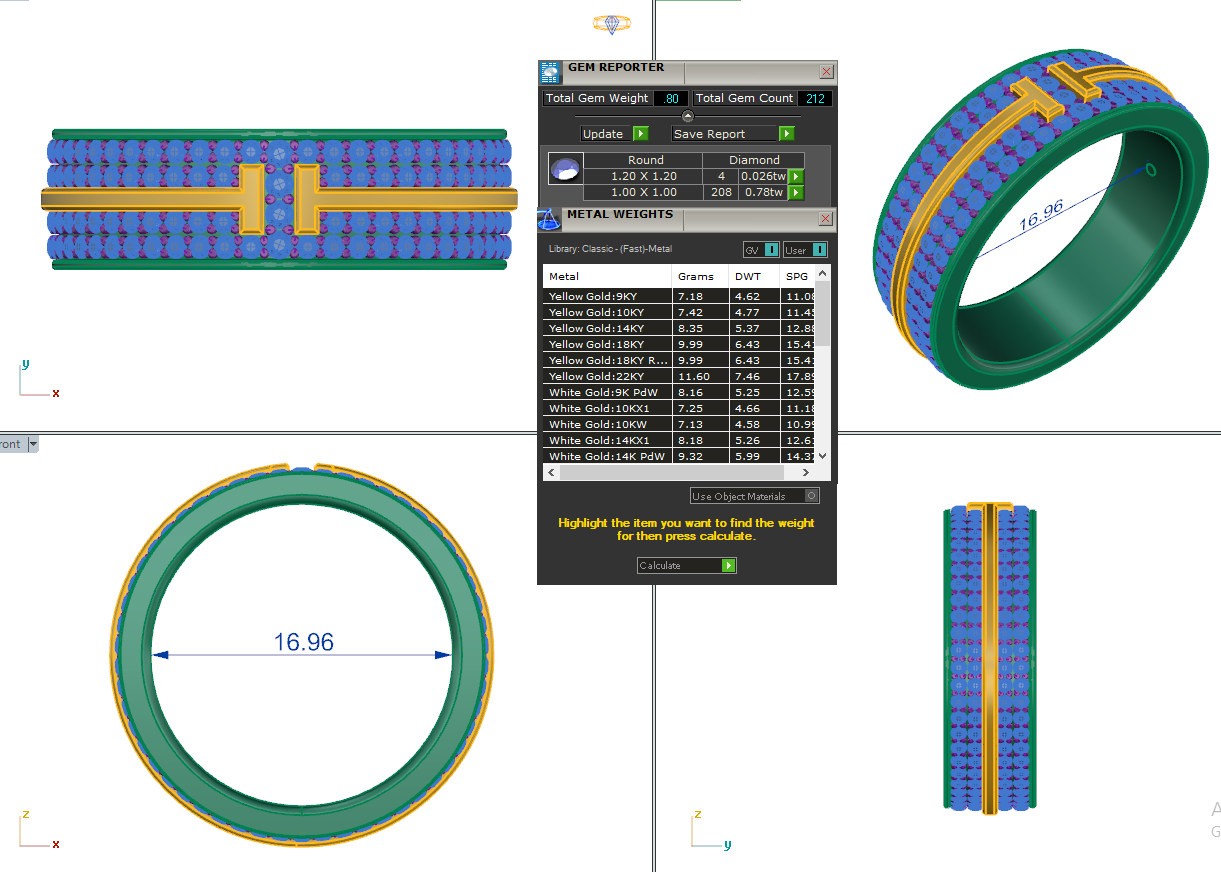
Task: Click the Save Report button
Action: coord(734,134)
